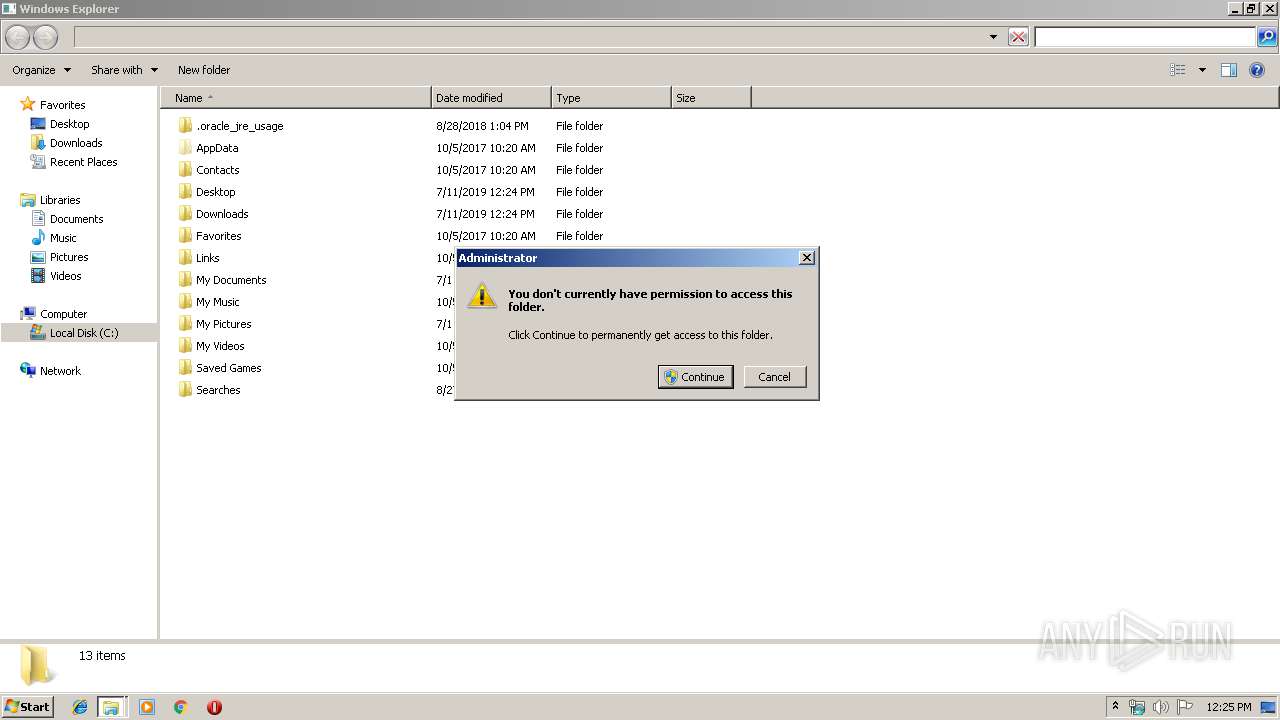Sort by Size column header
The width and height of the screenshot is (1280, 720).
coord(711,98)
